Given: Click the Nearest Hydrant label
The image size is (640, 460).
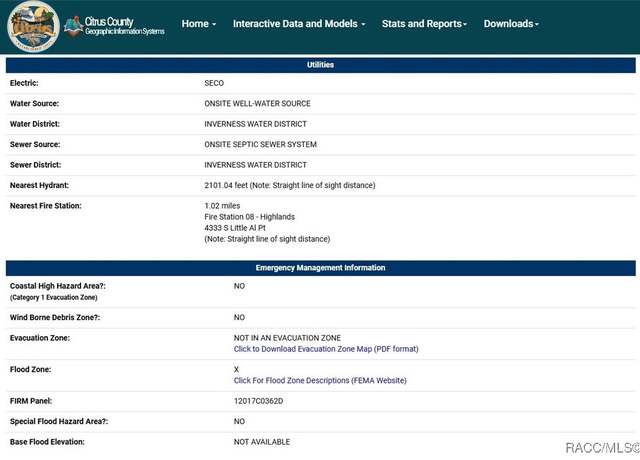Looking at the screenshot, I should [39, 185].
